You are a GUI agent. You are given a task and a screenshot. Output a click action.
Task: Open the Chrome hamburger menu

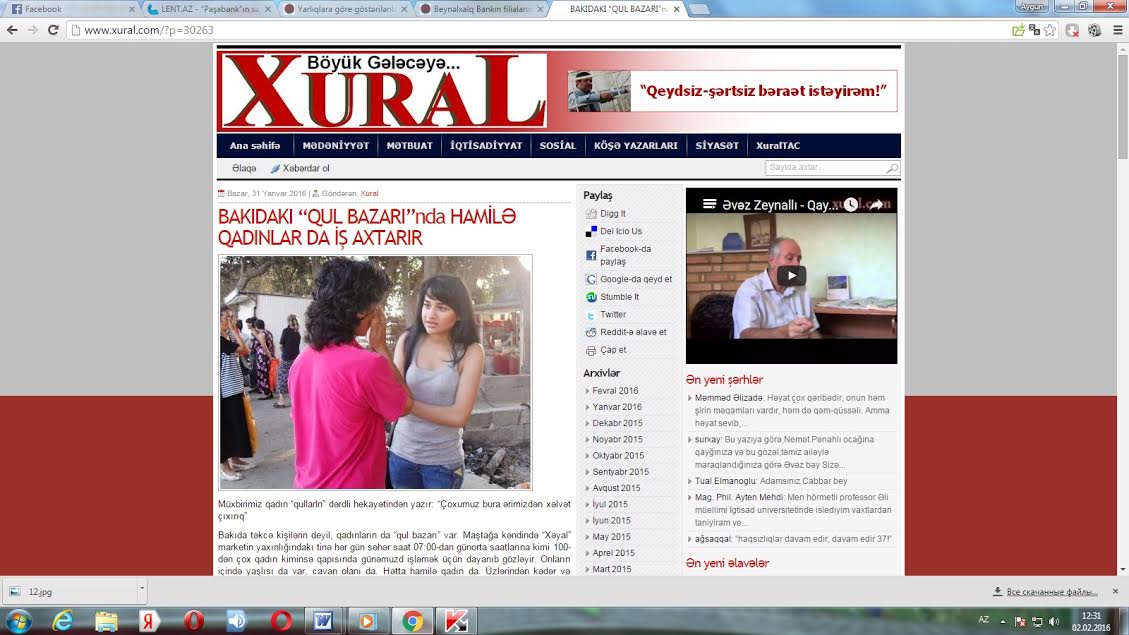pos(1117,30)
